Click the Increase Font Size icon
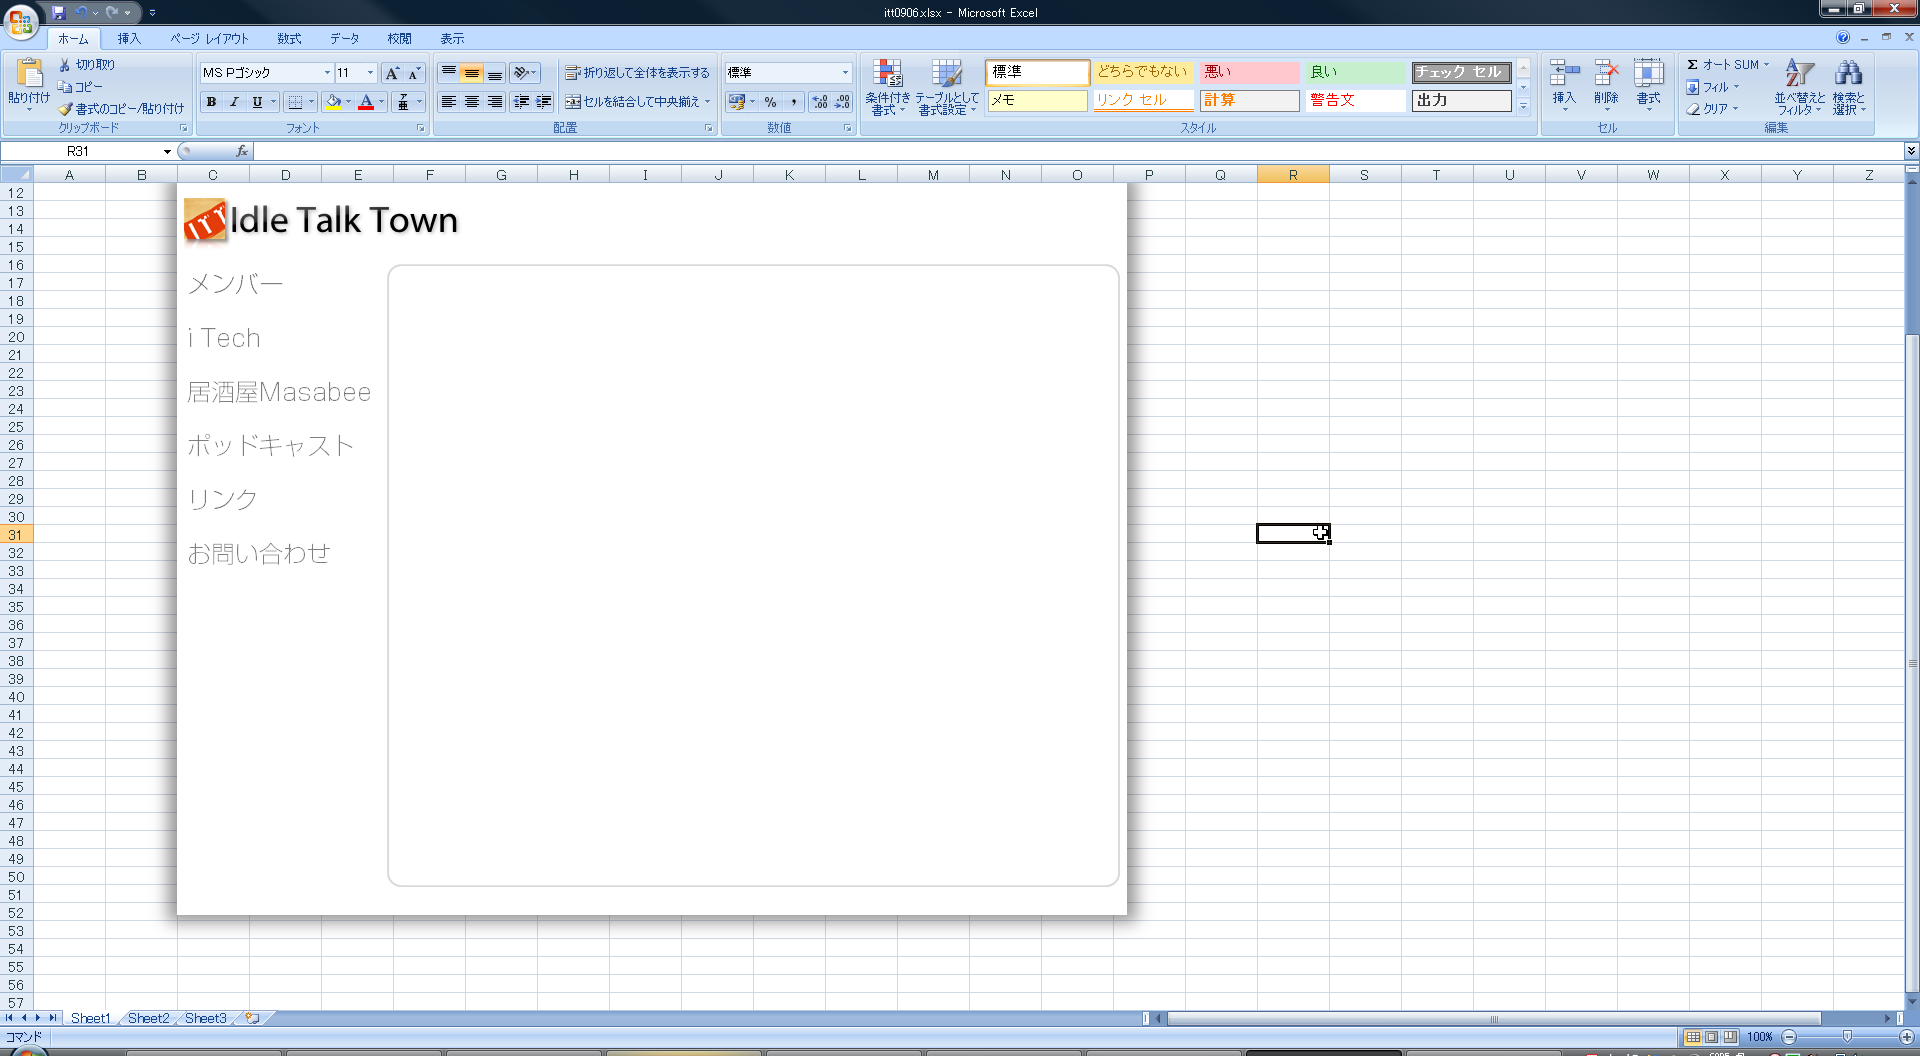Screen dimensions: 1920x1056 click(x=392, y=73)
